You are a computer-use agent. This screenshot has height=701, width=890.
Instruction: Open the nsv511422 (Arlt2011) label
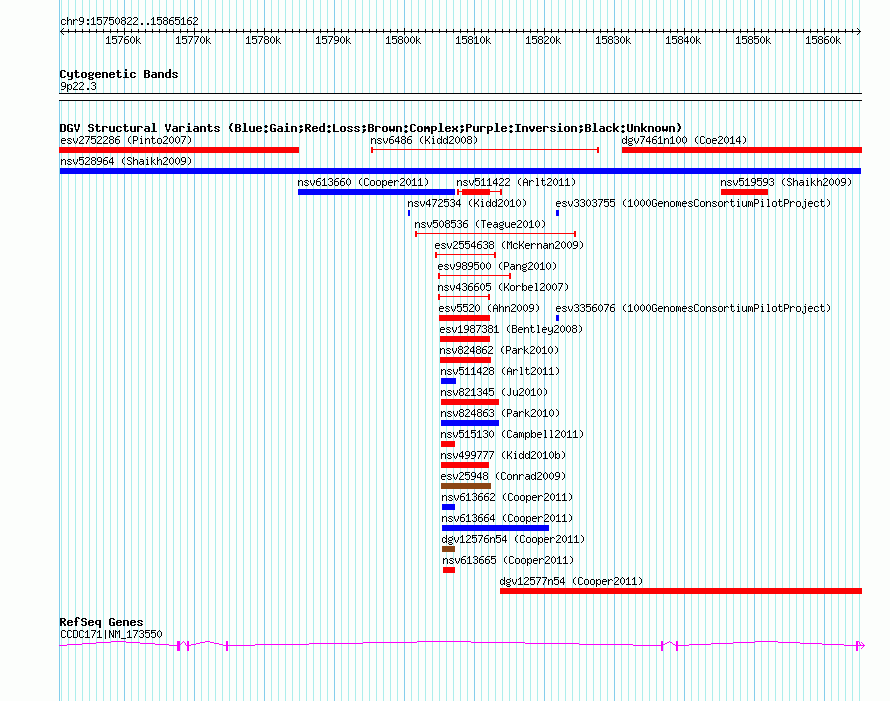tap(516, 182)
